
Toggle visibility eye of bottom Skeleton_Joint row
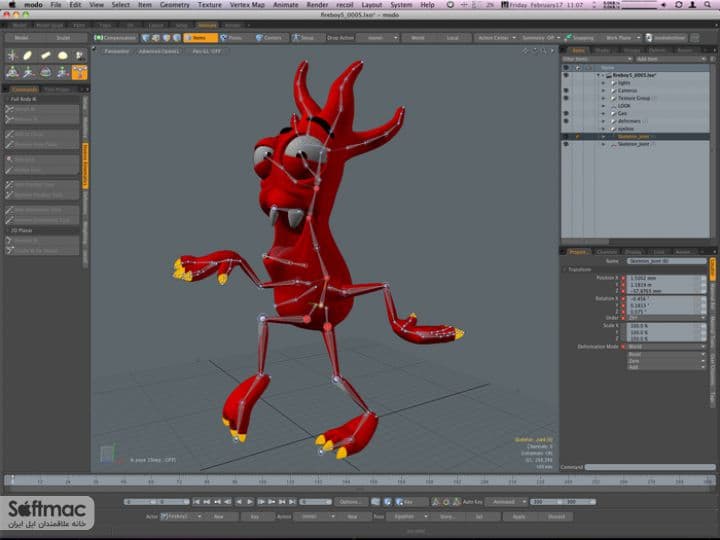(566, 144)
